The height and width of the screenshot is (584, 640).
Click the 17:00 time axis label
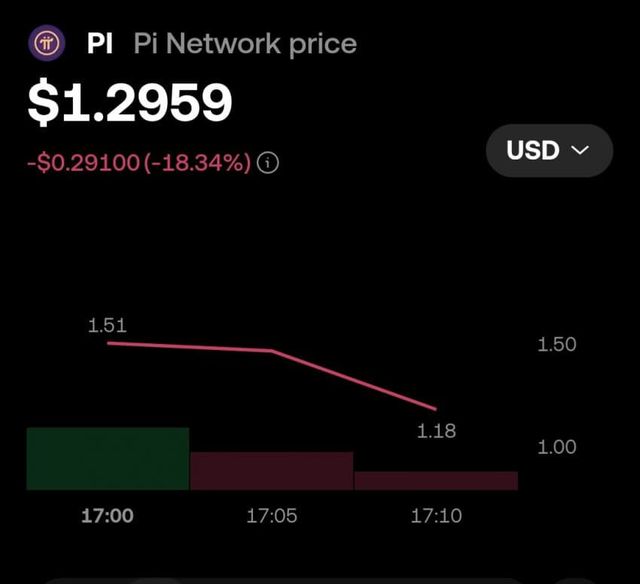[107, 516]
